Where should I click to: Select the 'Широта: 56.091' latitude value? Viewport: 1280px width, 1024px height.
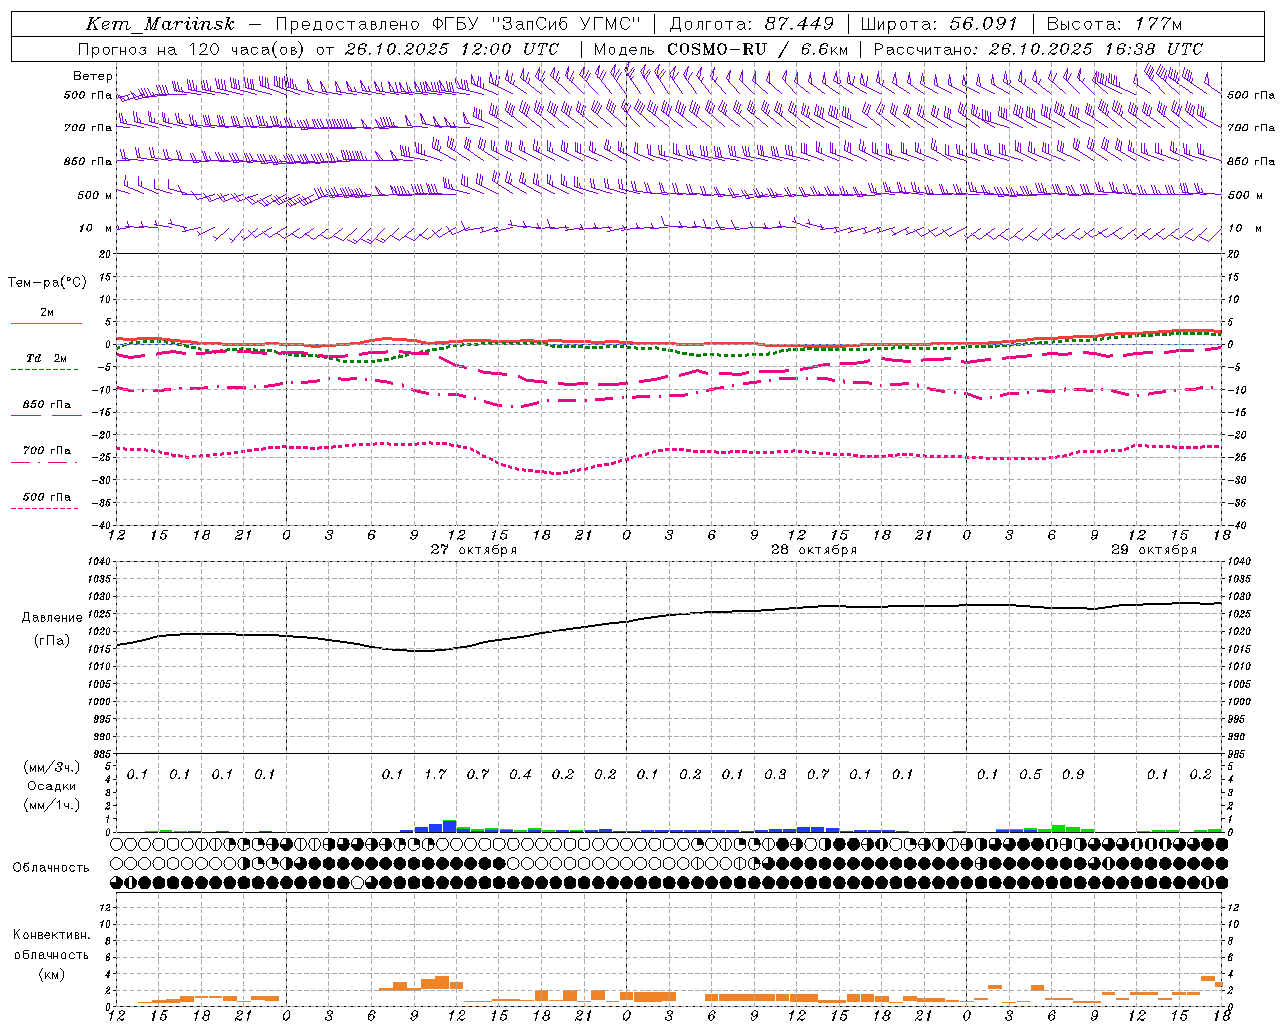coord(939,24)
